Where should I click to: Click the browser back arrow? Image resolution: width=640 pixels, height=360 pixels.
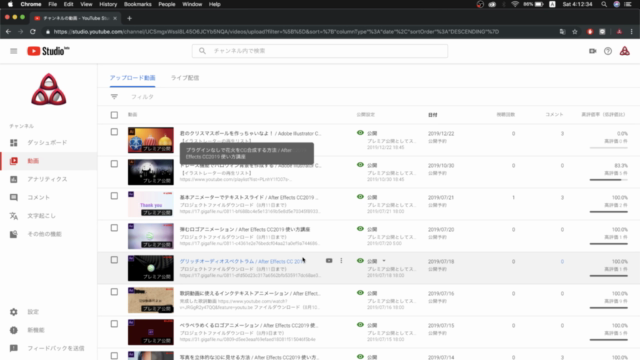(x=8, y=31)
